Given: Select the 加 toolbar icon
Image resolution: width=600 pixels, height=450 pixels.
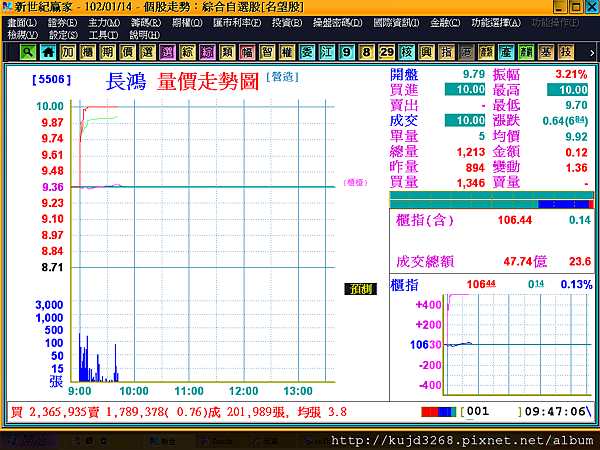Looking at the screenshot, I should click(68, 52).
